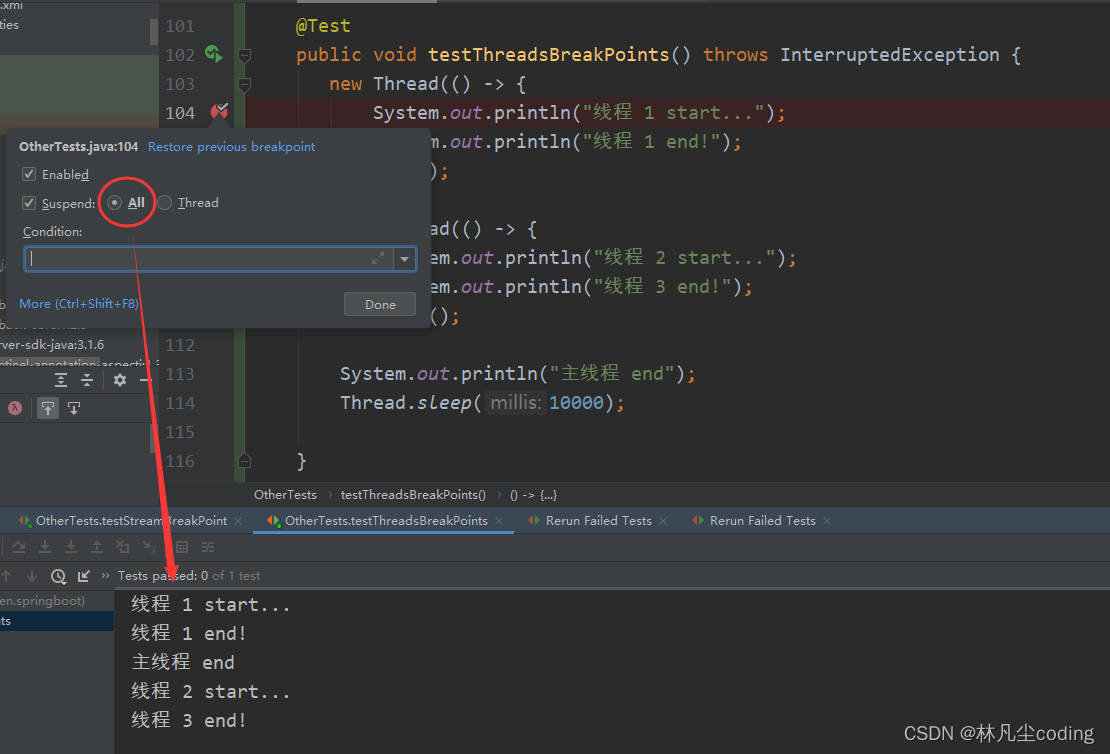
Task: Click the Expand All icon in the side panel
Action: tap(61, 380)
